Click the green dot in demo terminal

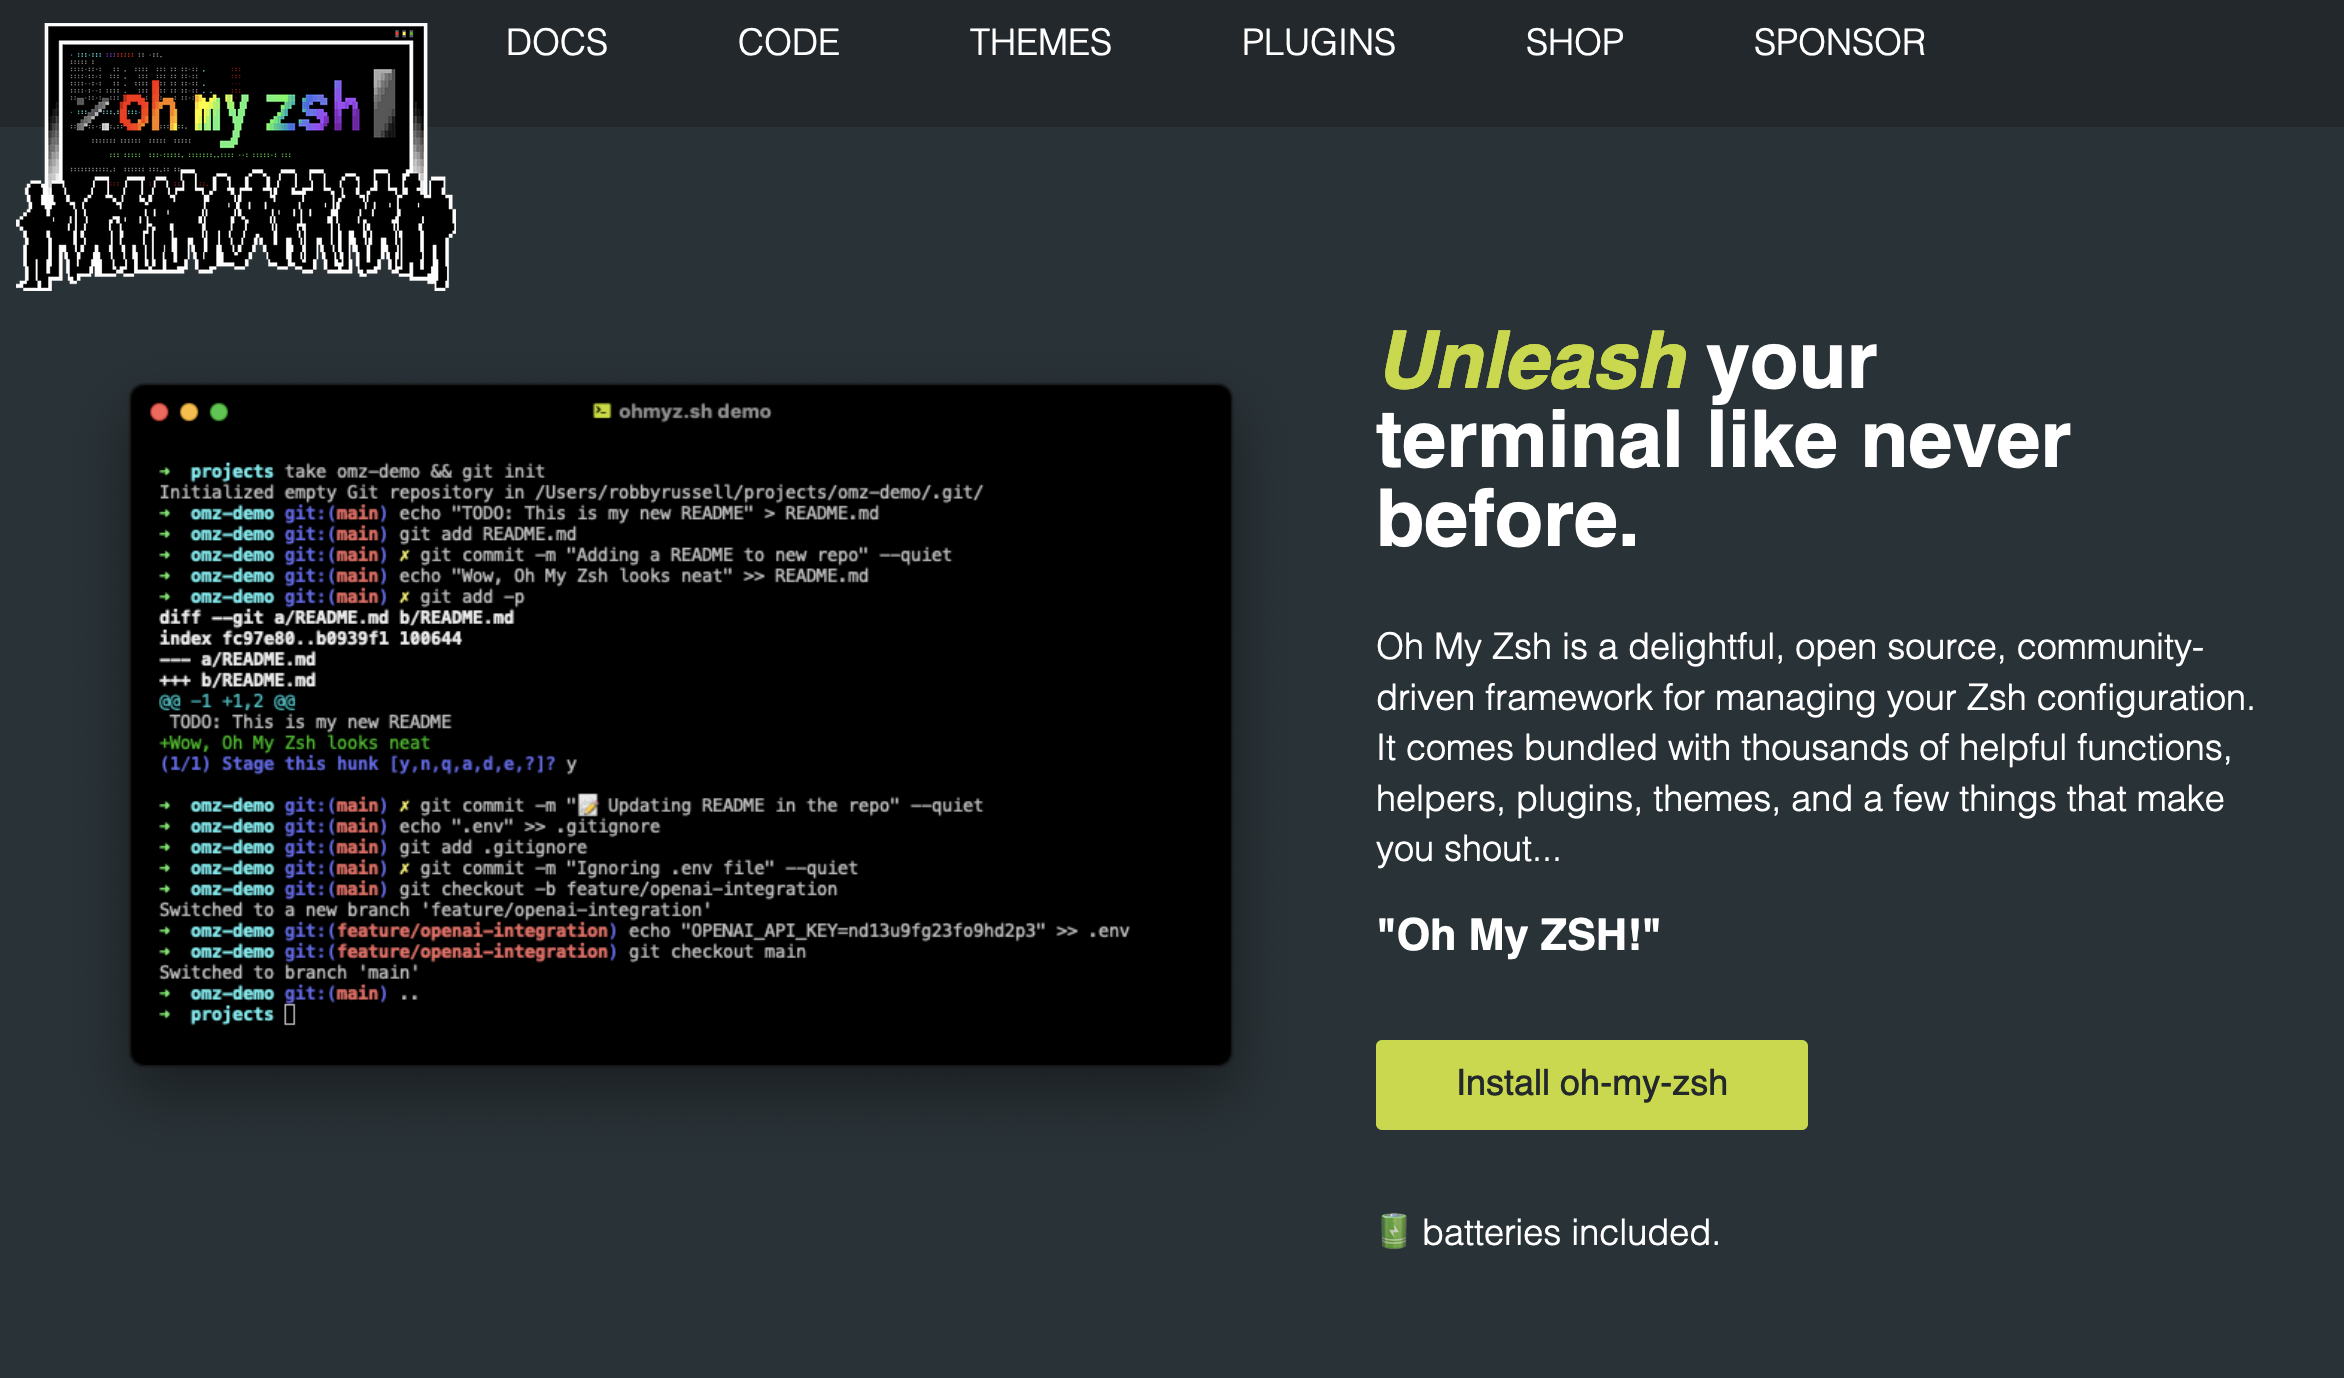(219, 412)
